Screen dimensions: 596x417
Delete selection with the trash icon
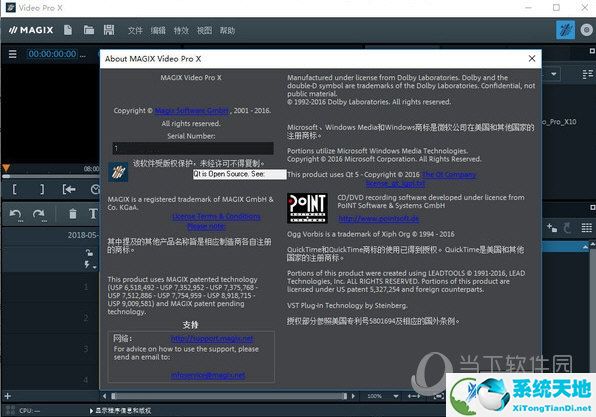click(73, 214)
